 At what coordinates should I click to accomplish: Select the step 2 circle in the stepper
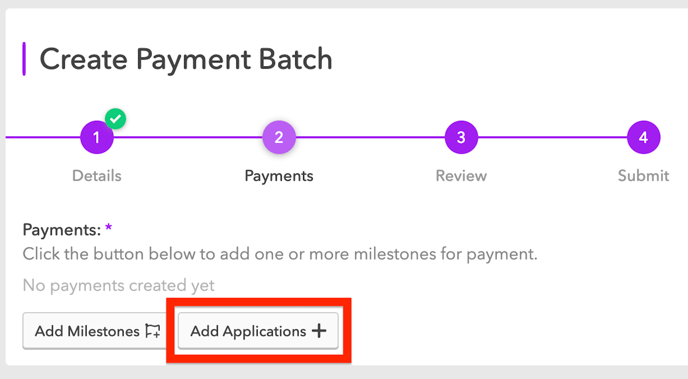pos(279,137)
